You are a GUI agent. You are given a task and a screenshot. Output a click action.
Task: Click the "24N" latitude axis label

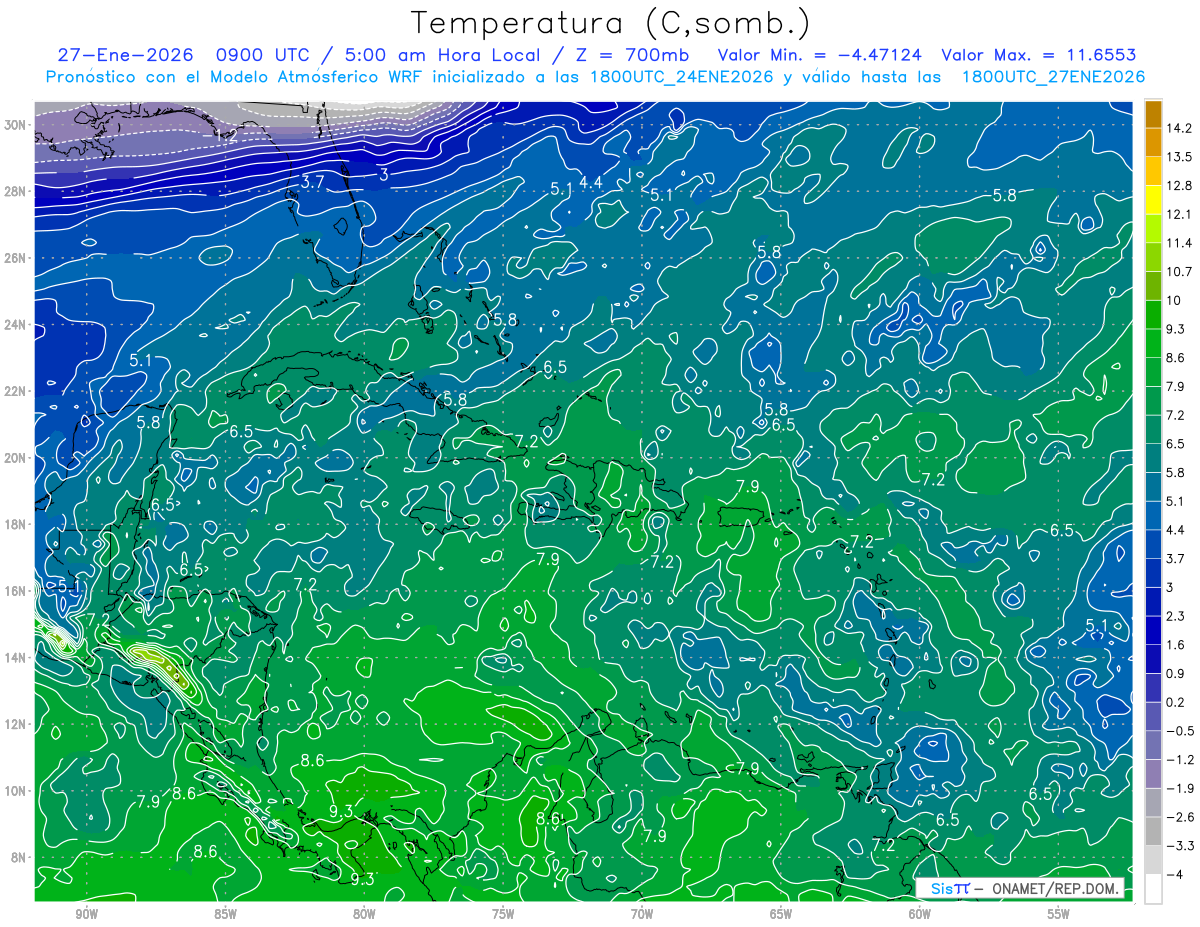point(16,325)
